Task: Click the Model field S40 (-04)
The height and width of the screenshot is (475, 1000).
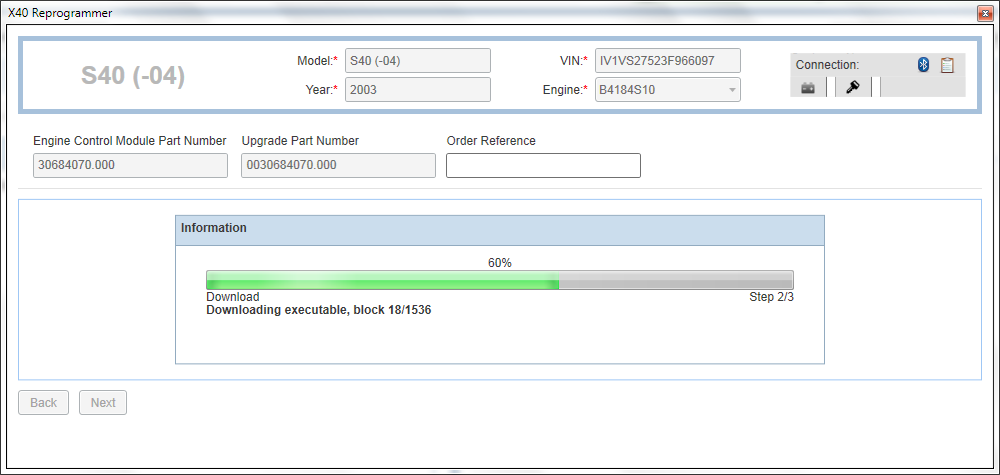Action: coord(418,61)
